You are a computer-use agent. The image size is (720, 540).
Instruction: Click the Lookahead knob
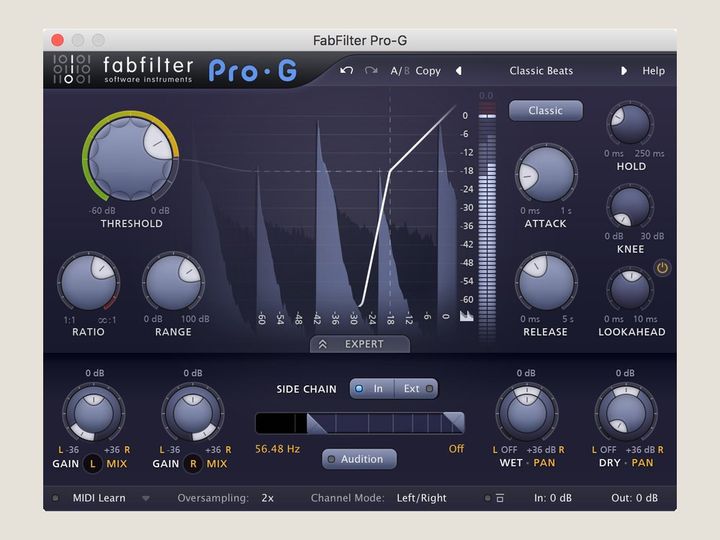coord(630,290)
